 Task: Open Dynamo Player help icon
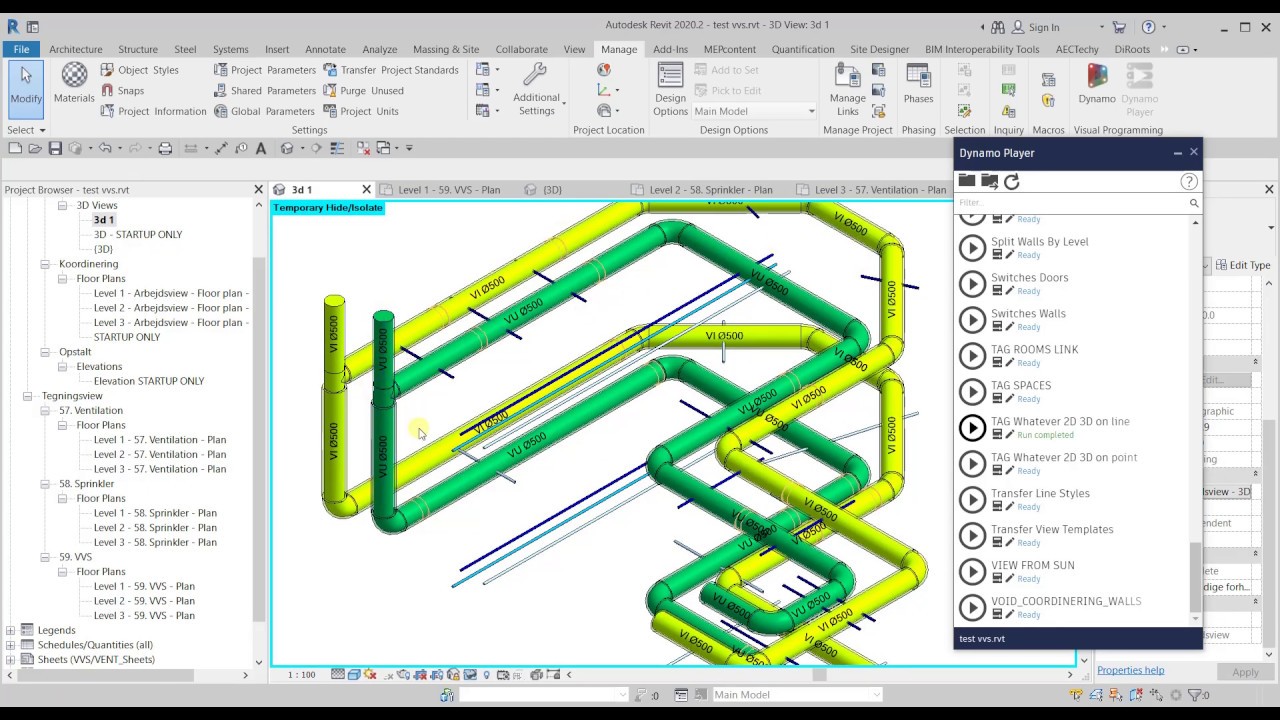tap(1189, 181)
